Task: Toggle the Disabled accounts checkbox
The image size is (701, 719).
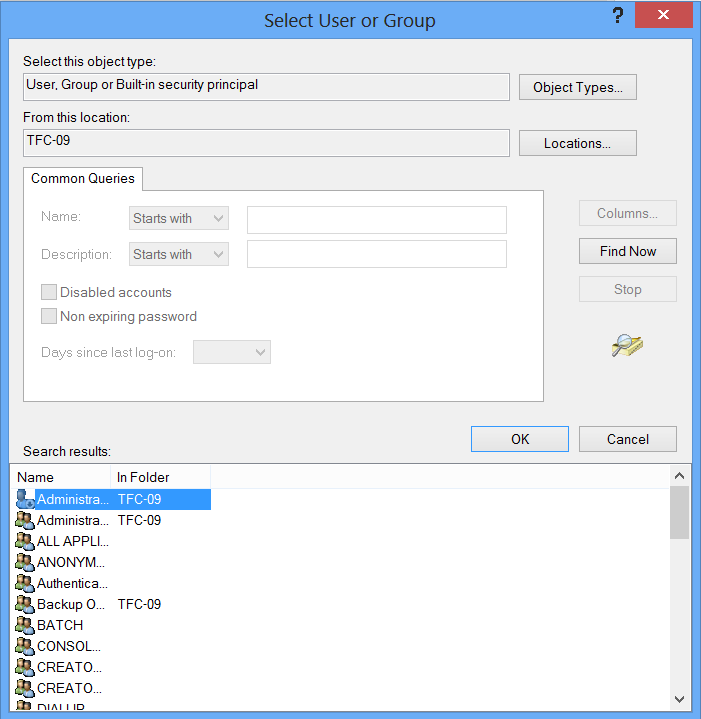Action: click(x=49, y=292)
